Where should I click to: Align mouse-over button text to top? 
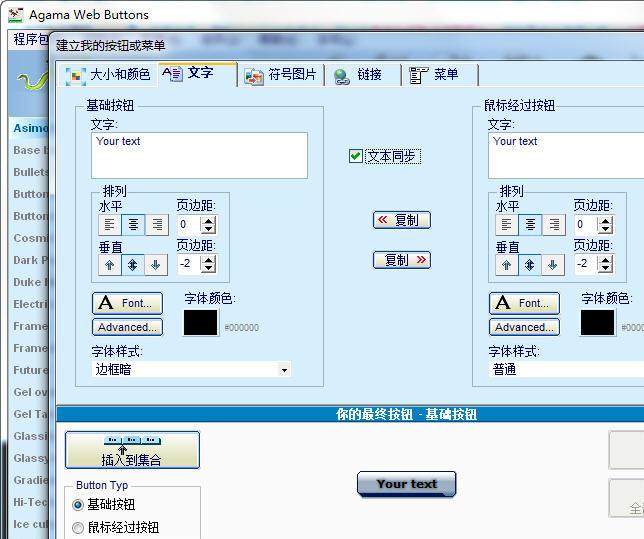pos(507,265)
